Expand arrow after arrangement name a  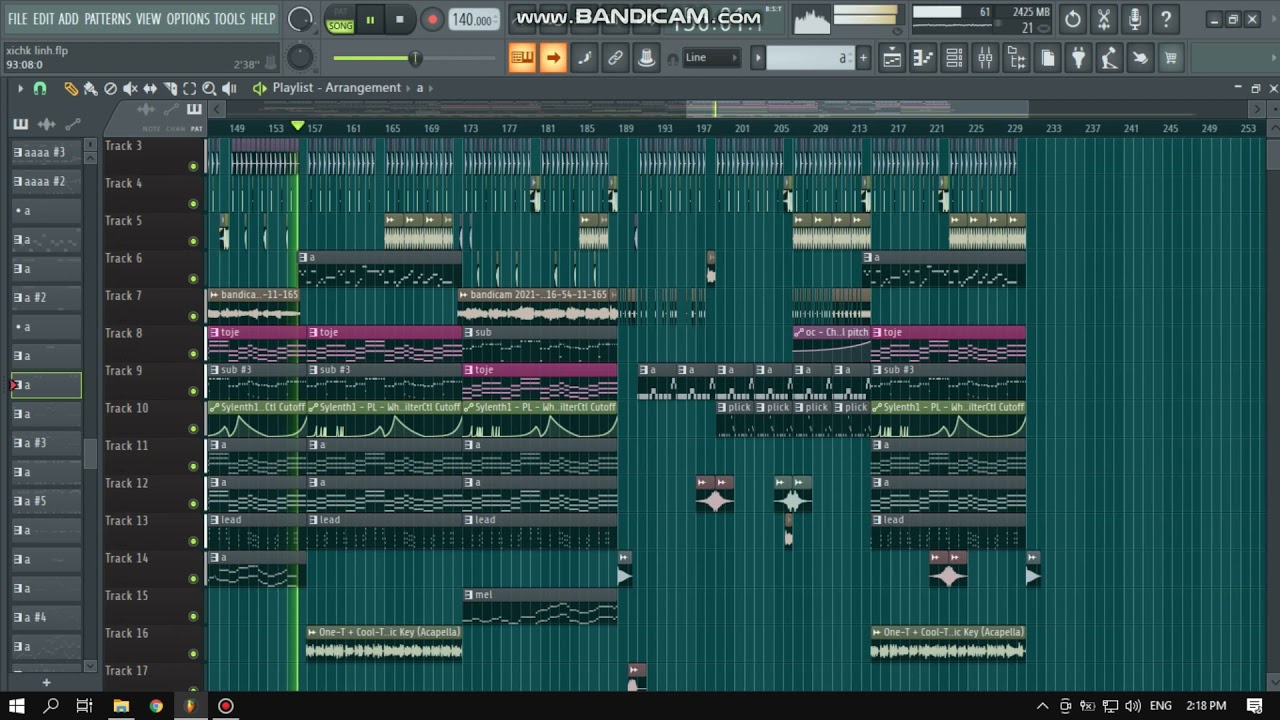[x=430, y=88]
